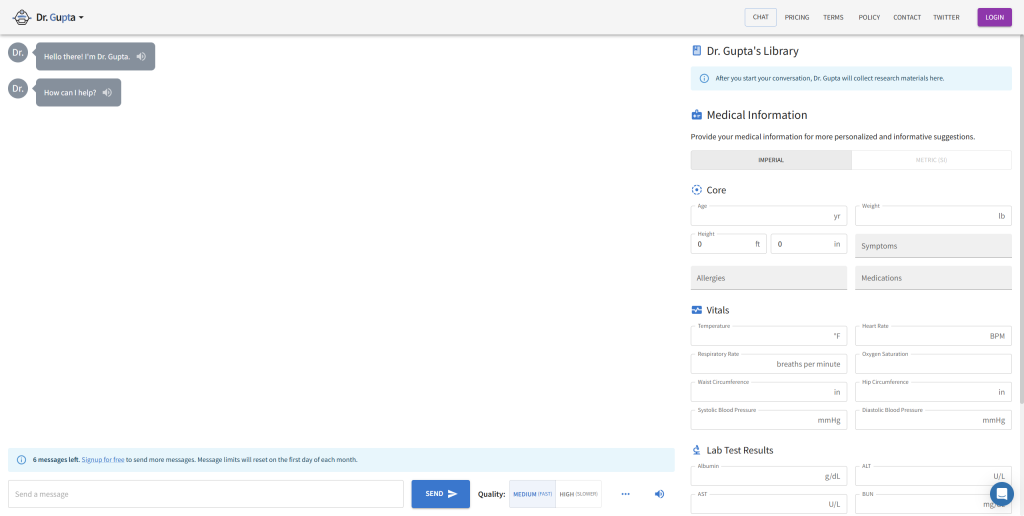Click the Lab Test Results microscope icon
This screenshot has width=1024, height=516.
click(x=696, y=450)
